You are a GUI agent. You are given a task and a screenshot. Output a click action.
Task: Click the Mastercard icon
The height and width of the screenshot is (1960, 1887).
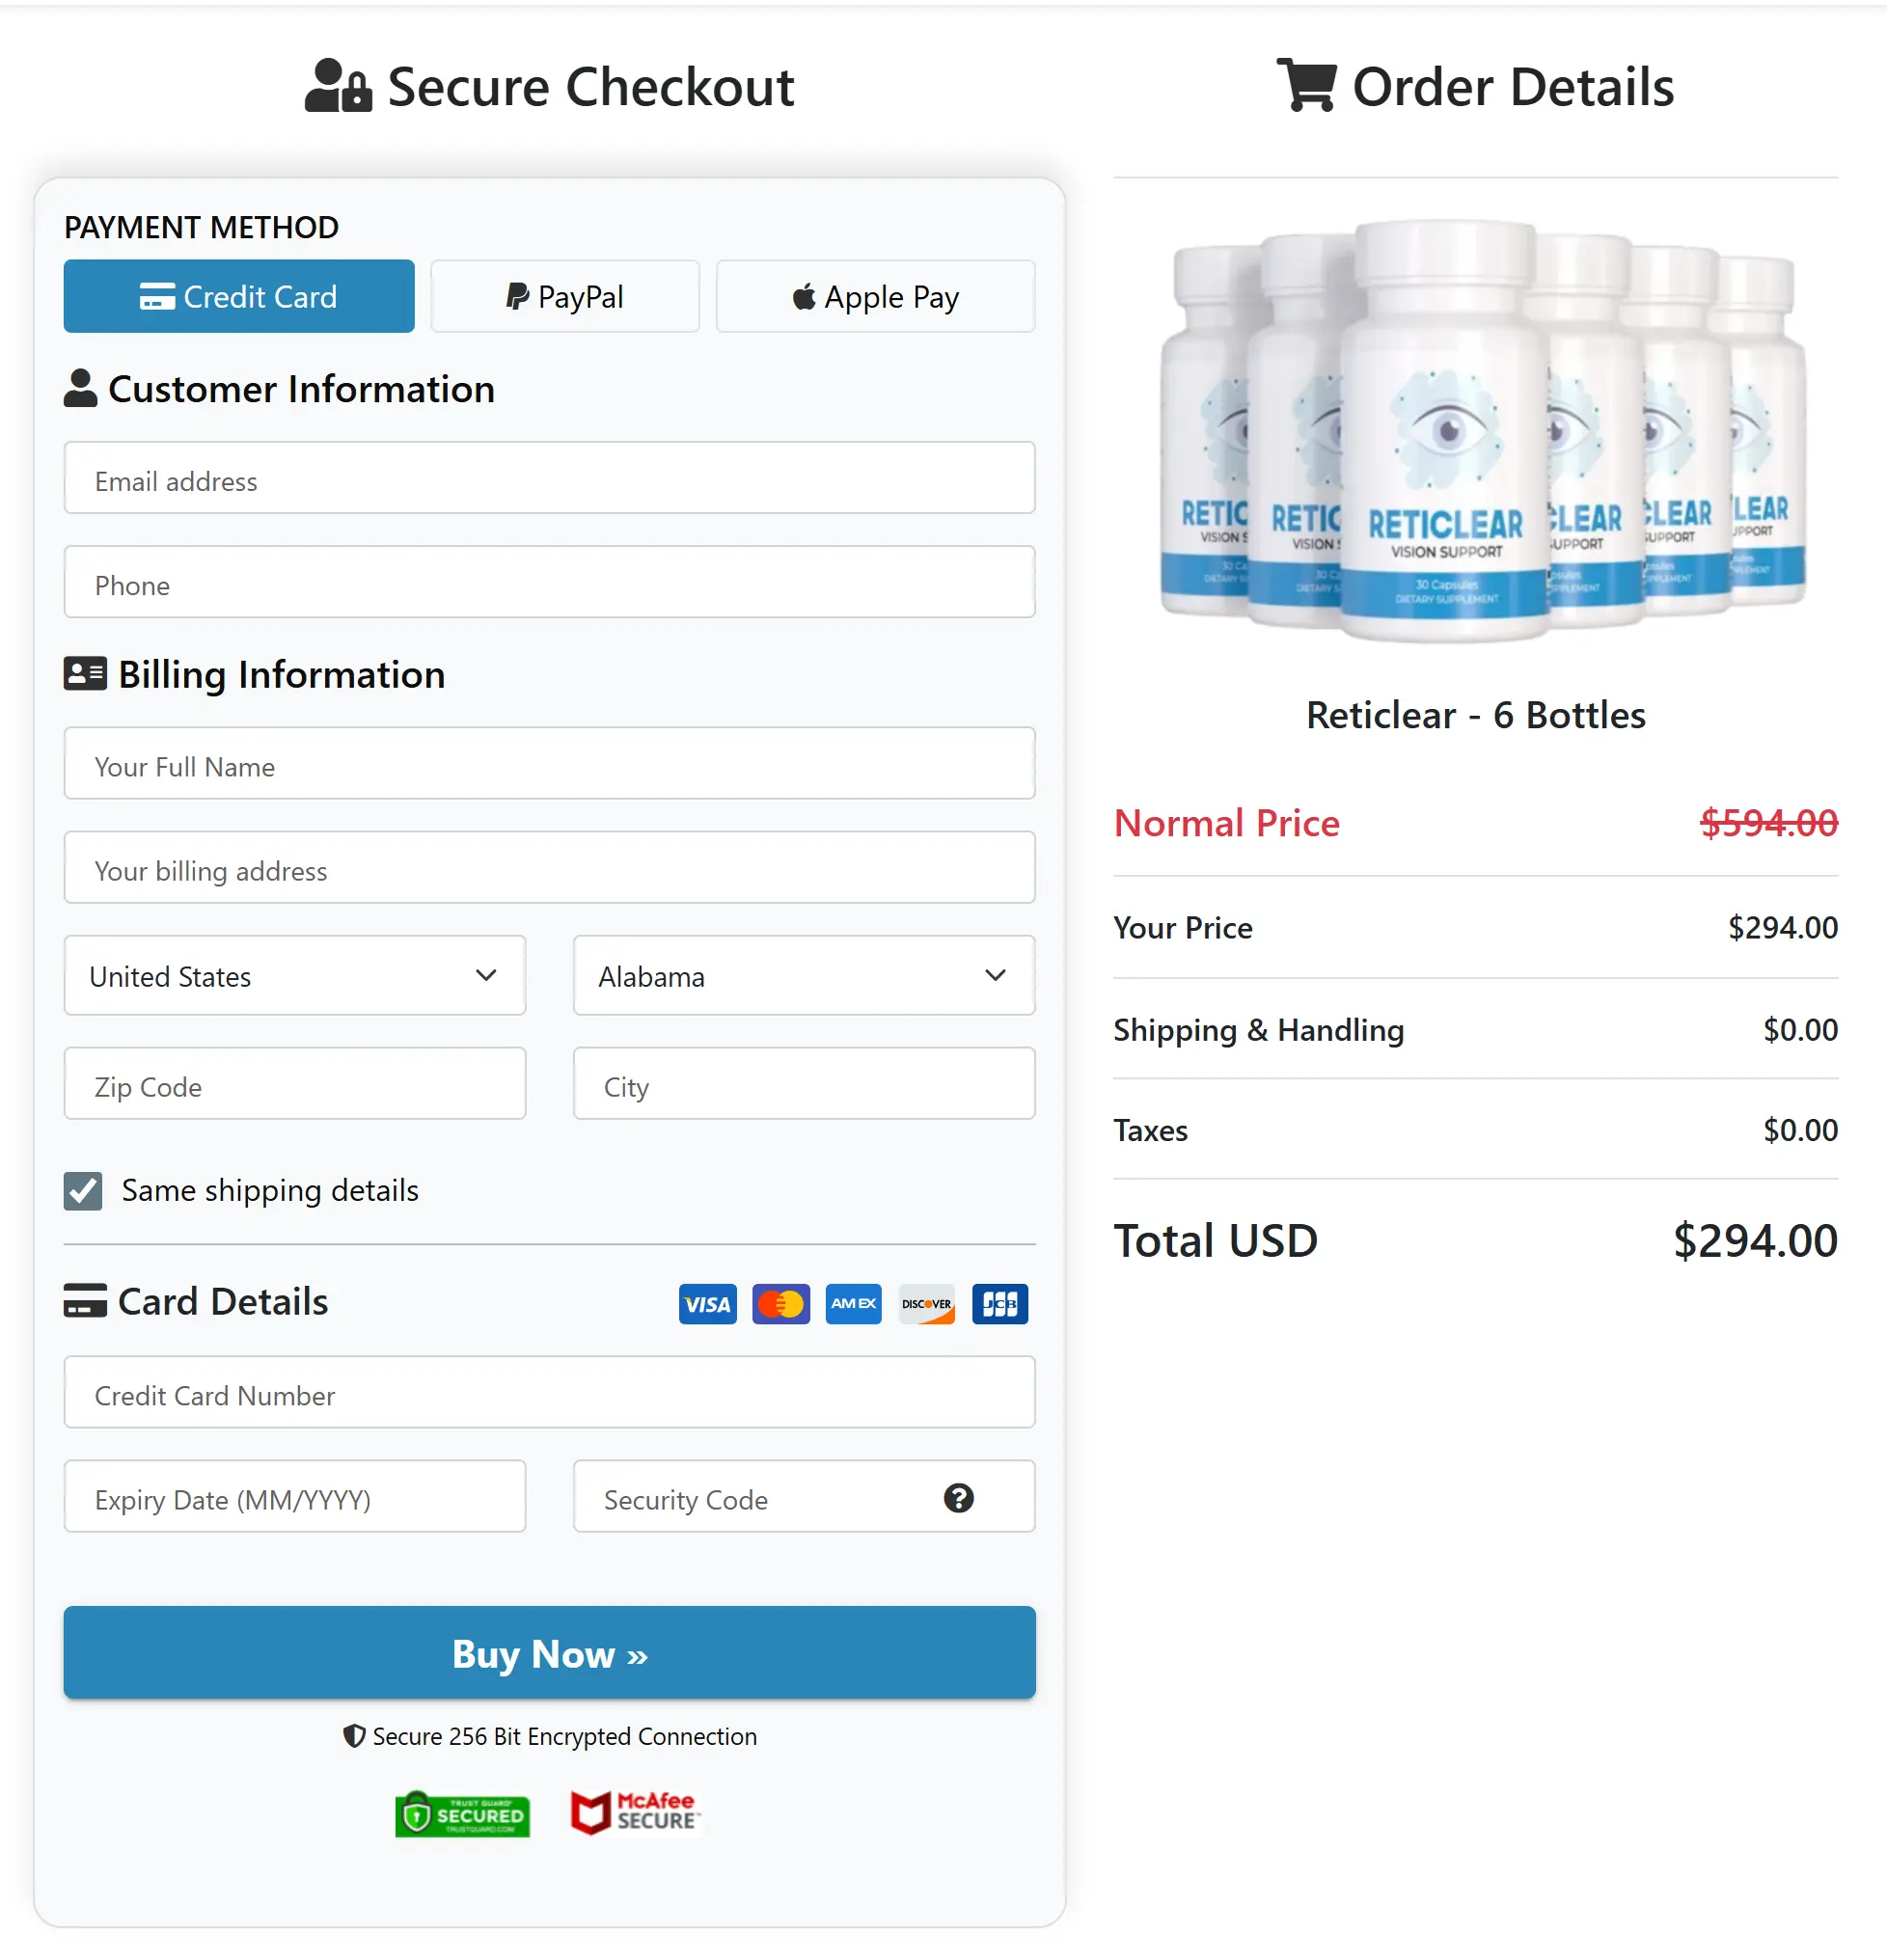pos(780,1303)
